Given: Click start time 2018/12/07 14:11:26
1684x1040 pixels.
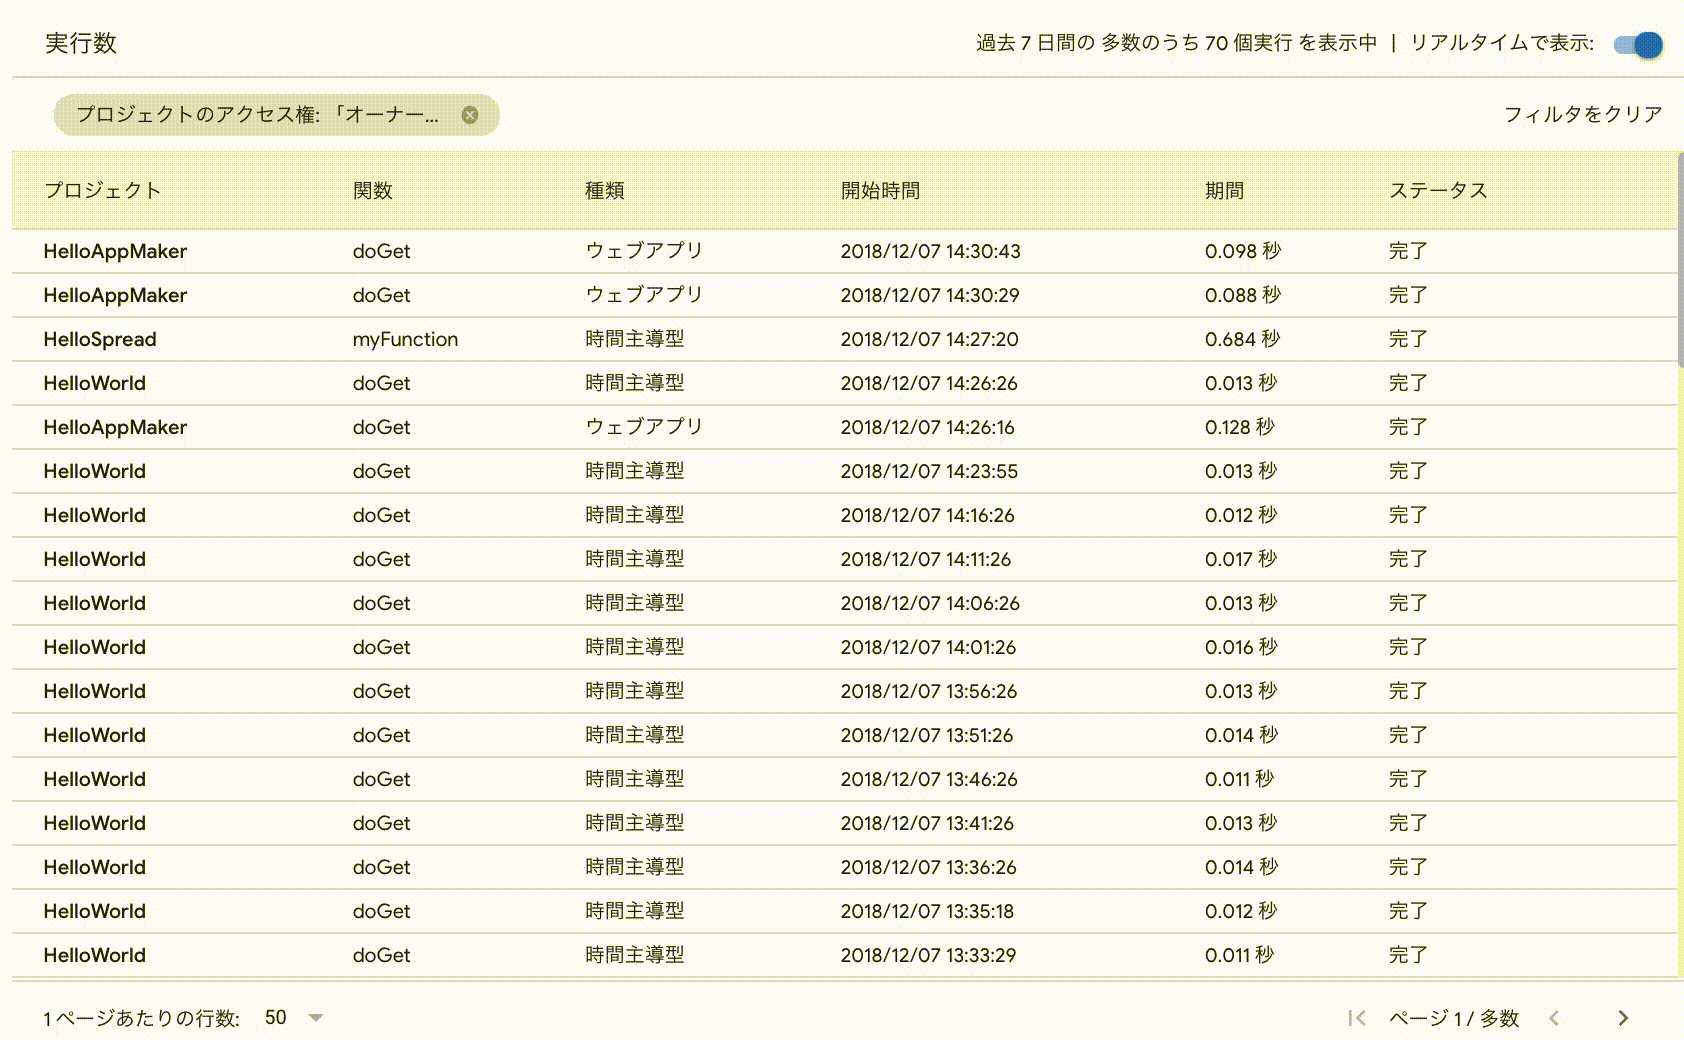Looking at the screenshot, I should (926, 559).
